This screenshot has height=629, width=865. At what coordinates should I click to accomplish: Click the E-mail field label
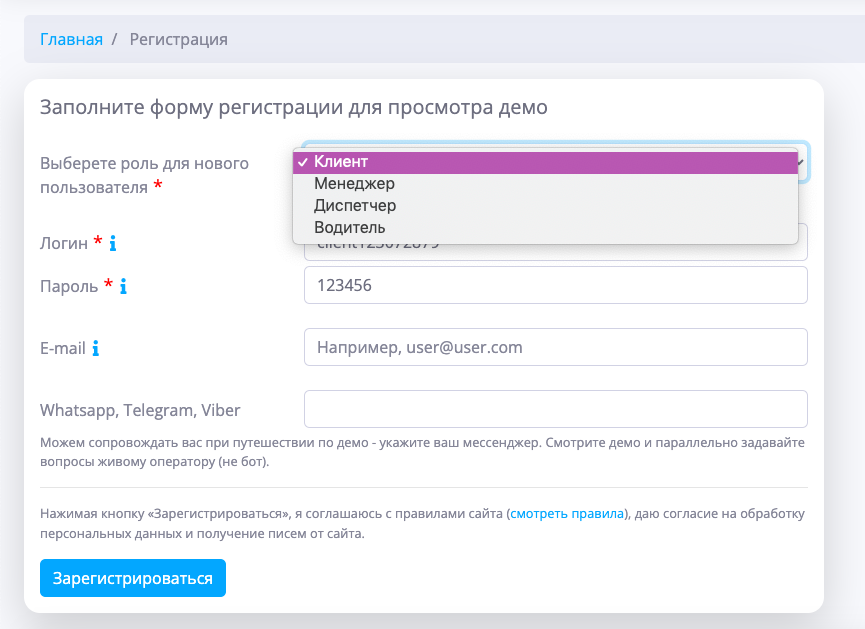point(63,349)
